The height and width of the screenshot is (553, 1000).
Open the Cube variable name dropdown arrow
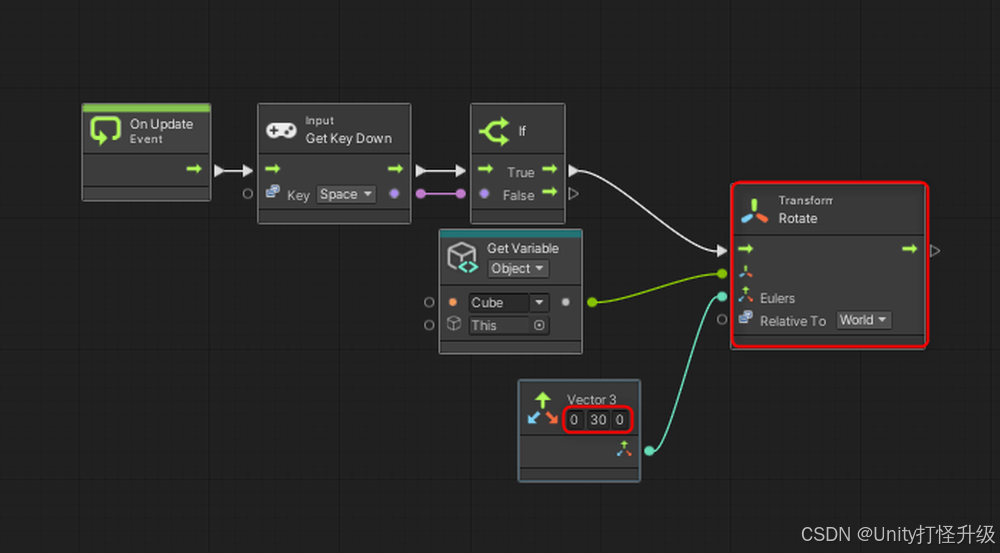[539, 302]
